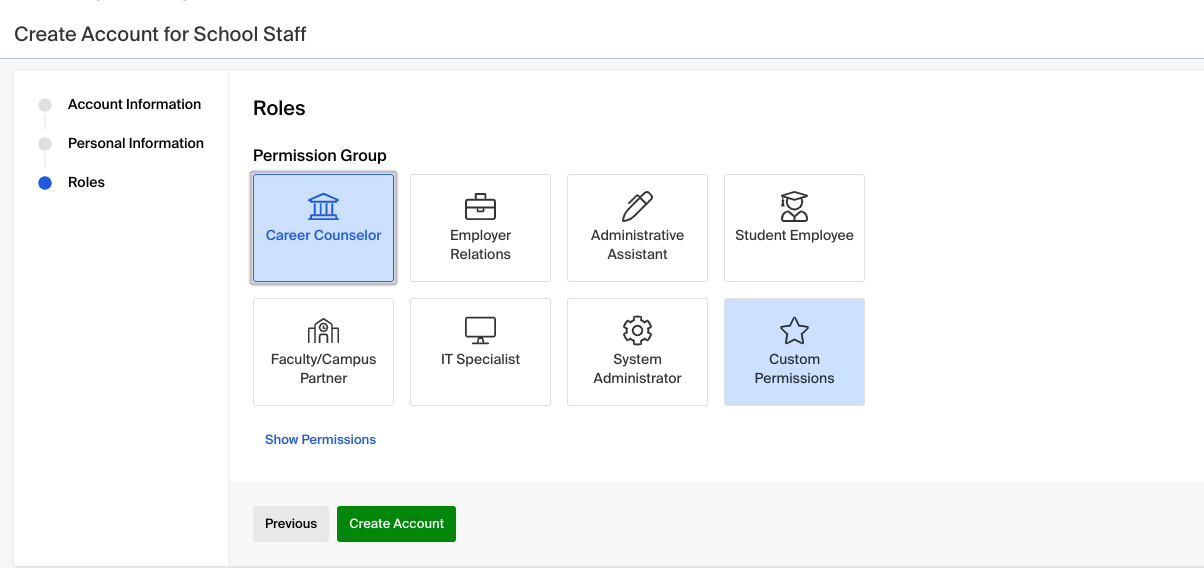Choose the Administrative Assistant label text
1204x568 pixels.
pos(637,245)
